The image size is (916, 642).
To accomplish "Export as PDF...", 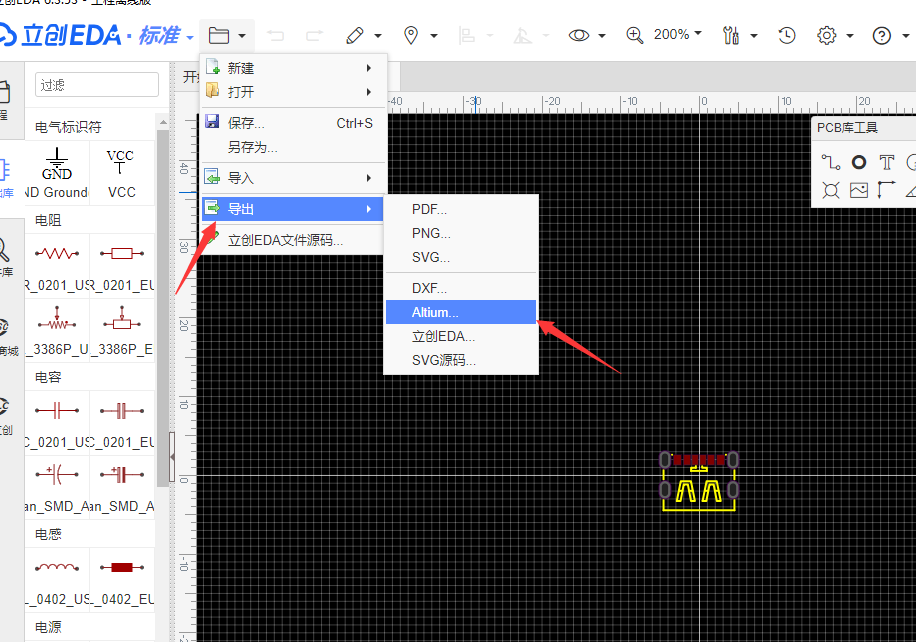I will point(461,209).
